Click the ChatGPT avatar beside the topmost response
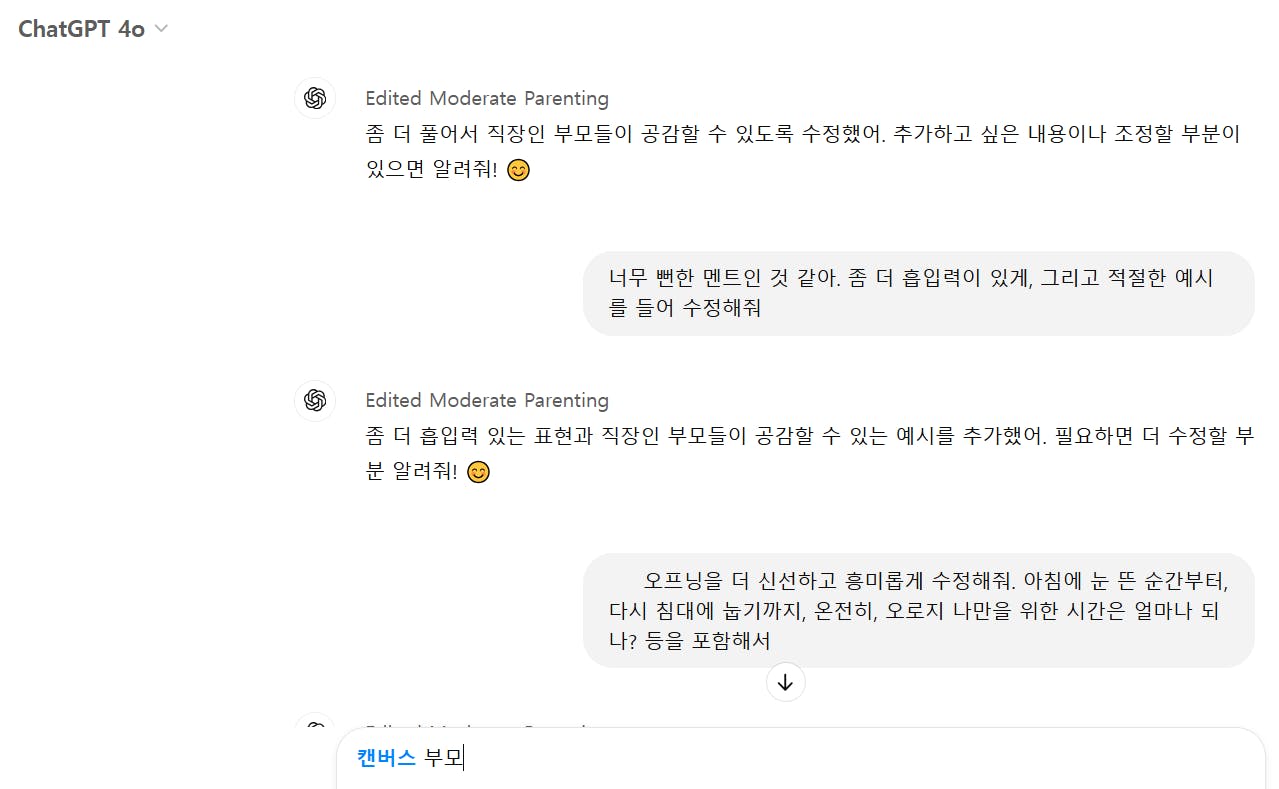The height and width of the screenshot is (789, 1279). click(315, 98)
